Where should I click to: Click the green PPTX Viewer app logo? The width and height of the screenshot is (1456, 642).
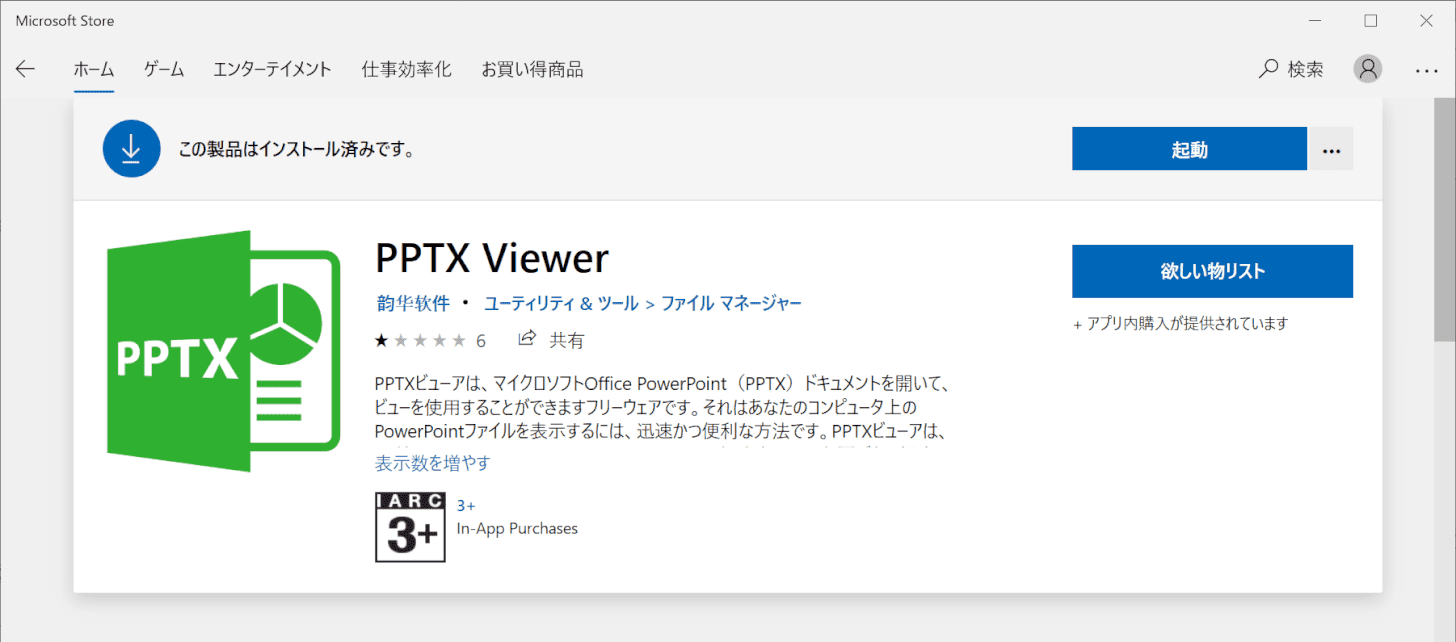224,351
